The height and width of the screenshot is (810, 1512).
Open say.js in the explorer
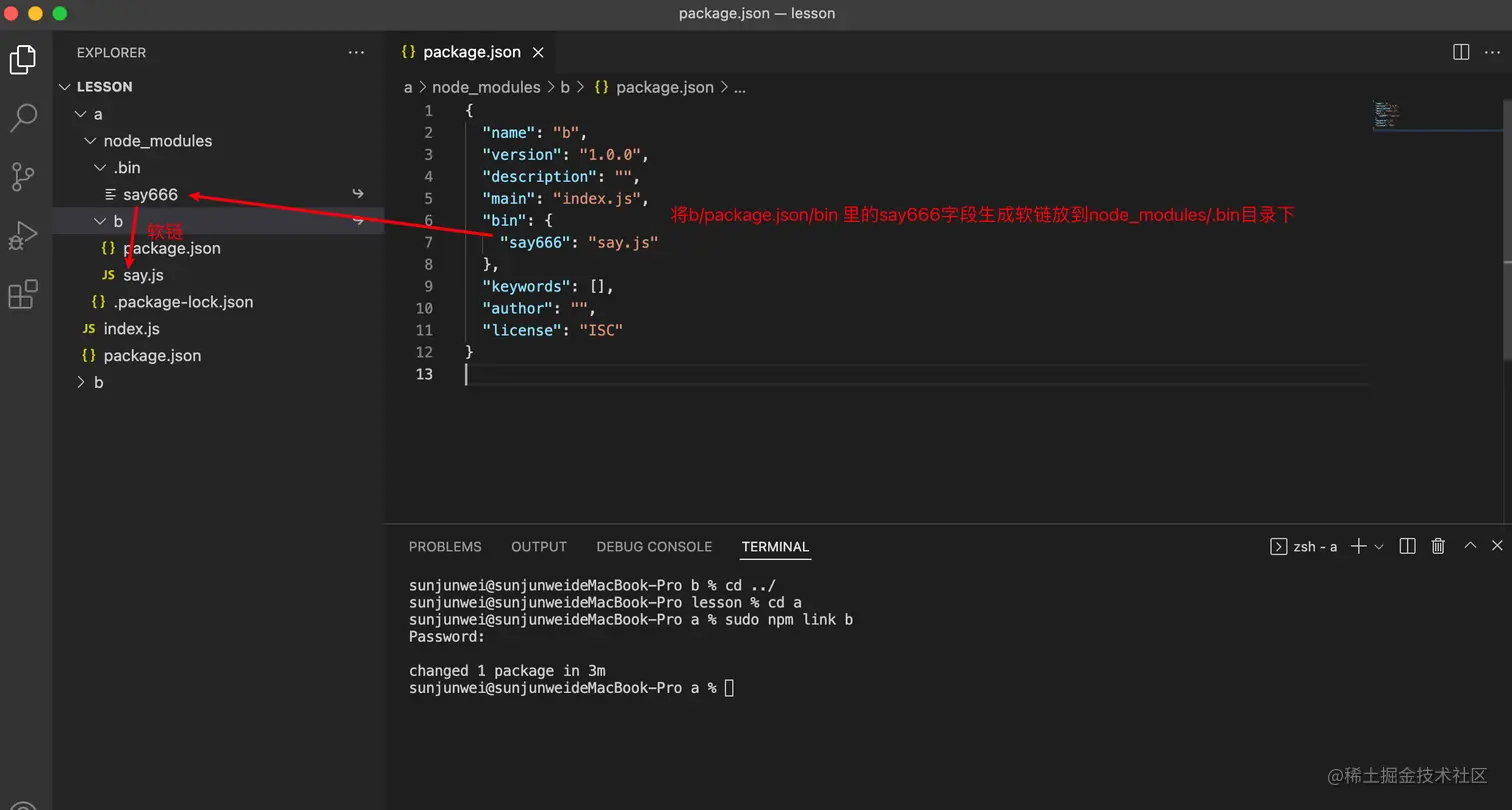[219, 275]
